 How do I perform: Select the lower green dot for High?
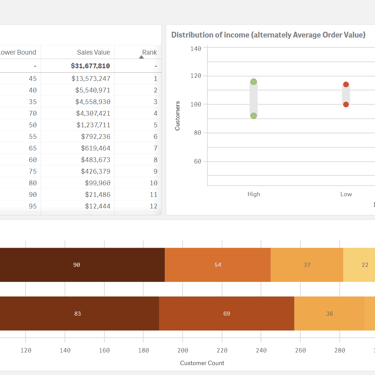pos(254,116)
